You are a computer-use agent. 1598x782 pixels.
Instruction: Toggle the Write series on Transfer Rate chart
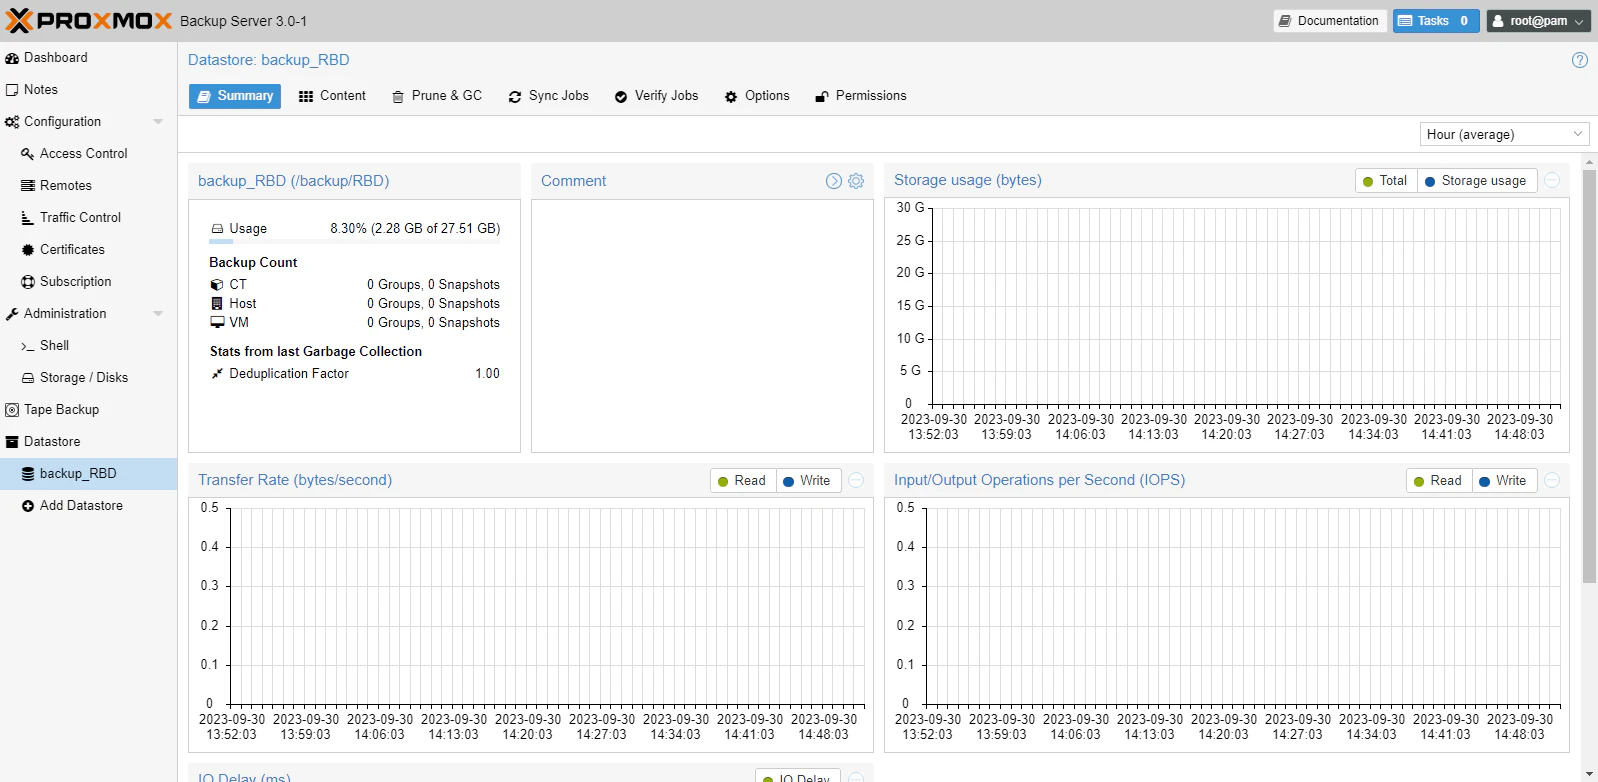coord(807,481)
